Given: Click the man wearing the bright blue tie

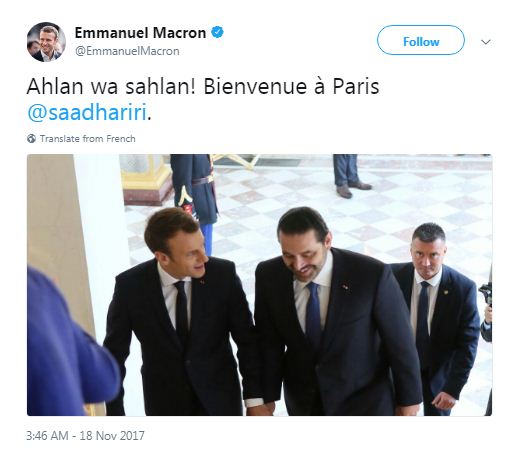Looking at the screenshot, I should click(337, 313).
